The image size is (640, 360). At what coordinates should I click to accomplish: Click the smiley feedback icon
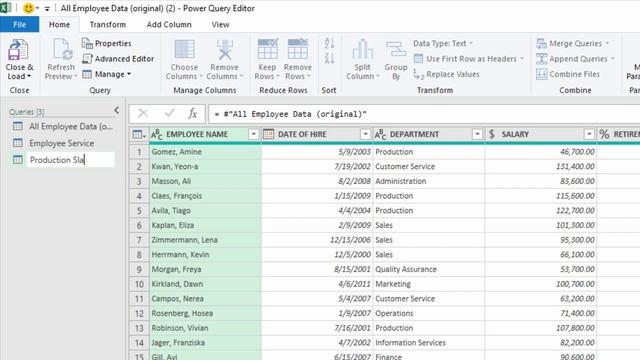click(29, 8)
